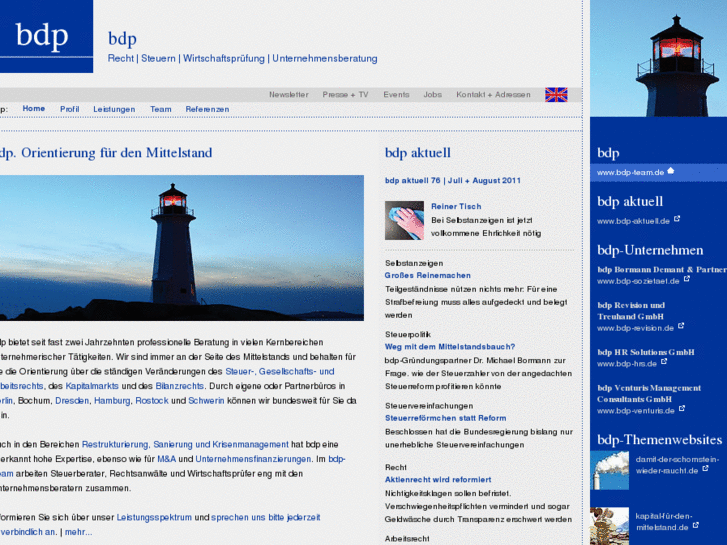
Task: Open Steuerreförmchen statt Reform article
Action: click(446, 418)
